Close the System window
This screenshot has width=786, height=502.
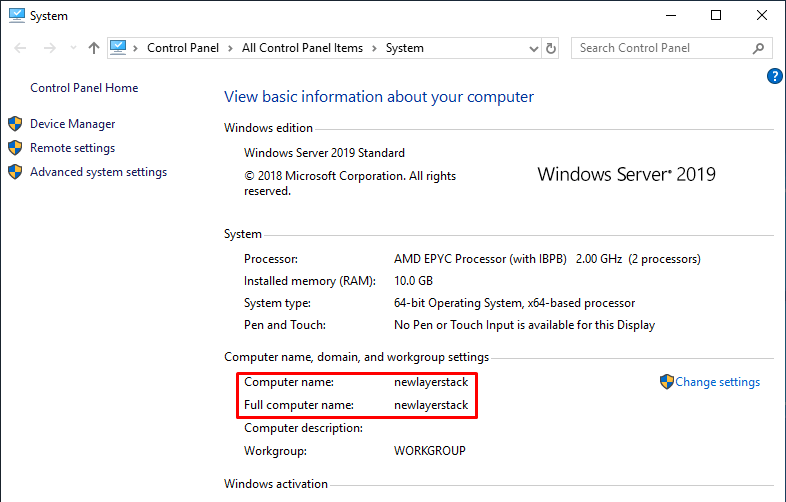click(762, 16)
